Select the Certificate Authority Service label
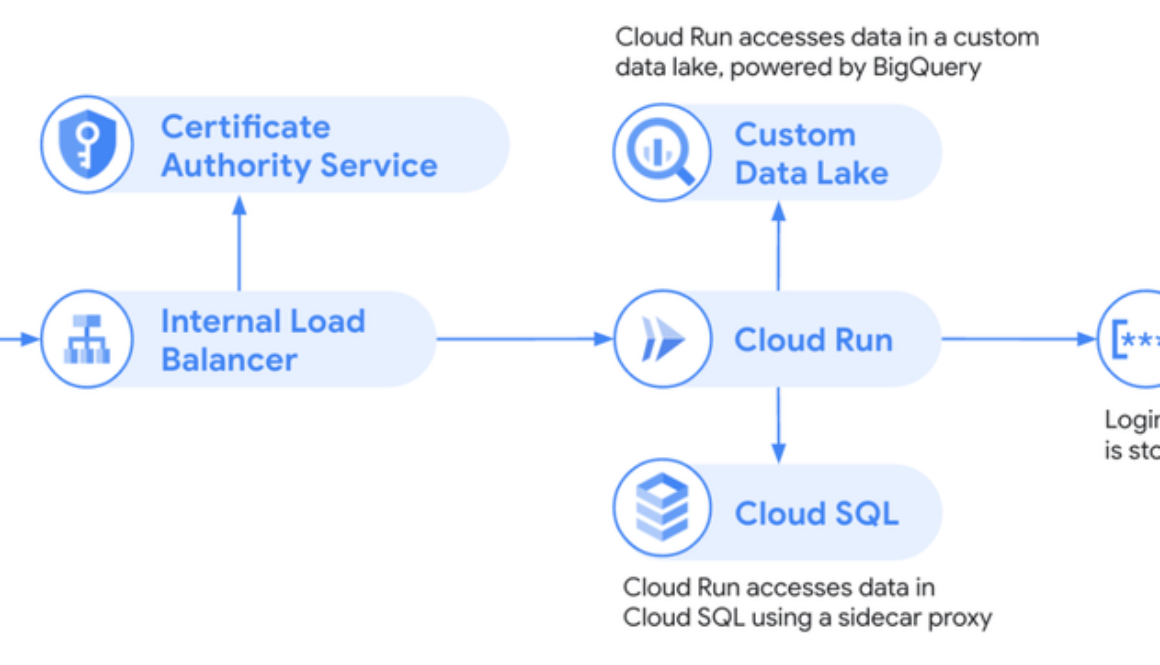1160x665 pixels. (299, 146)
